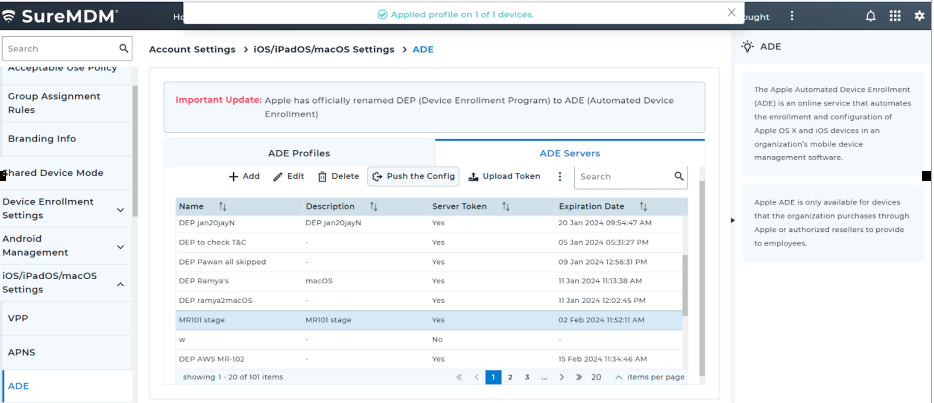Viewport: 934px width, 403px height.
Task: Click the pagination ellipsis for more pages
Action: pos(544,377)
